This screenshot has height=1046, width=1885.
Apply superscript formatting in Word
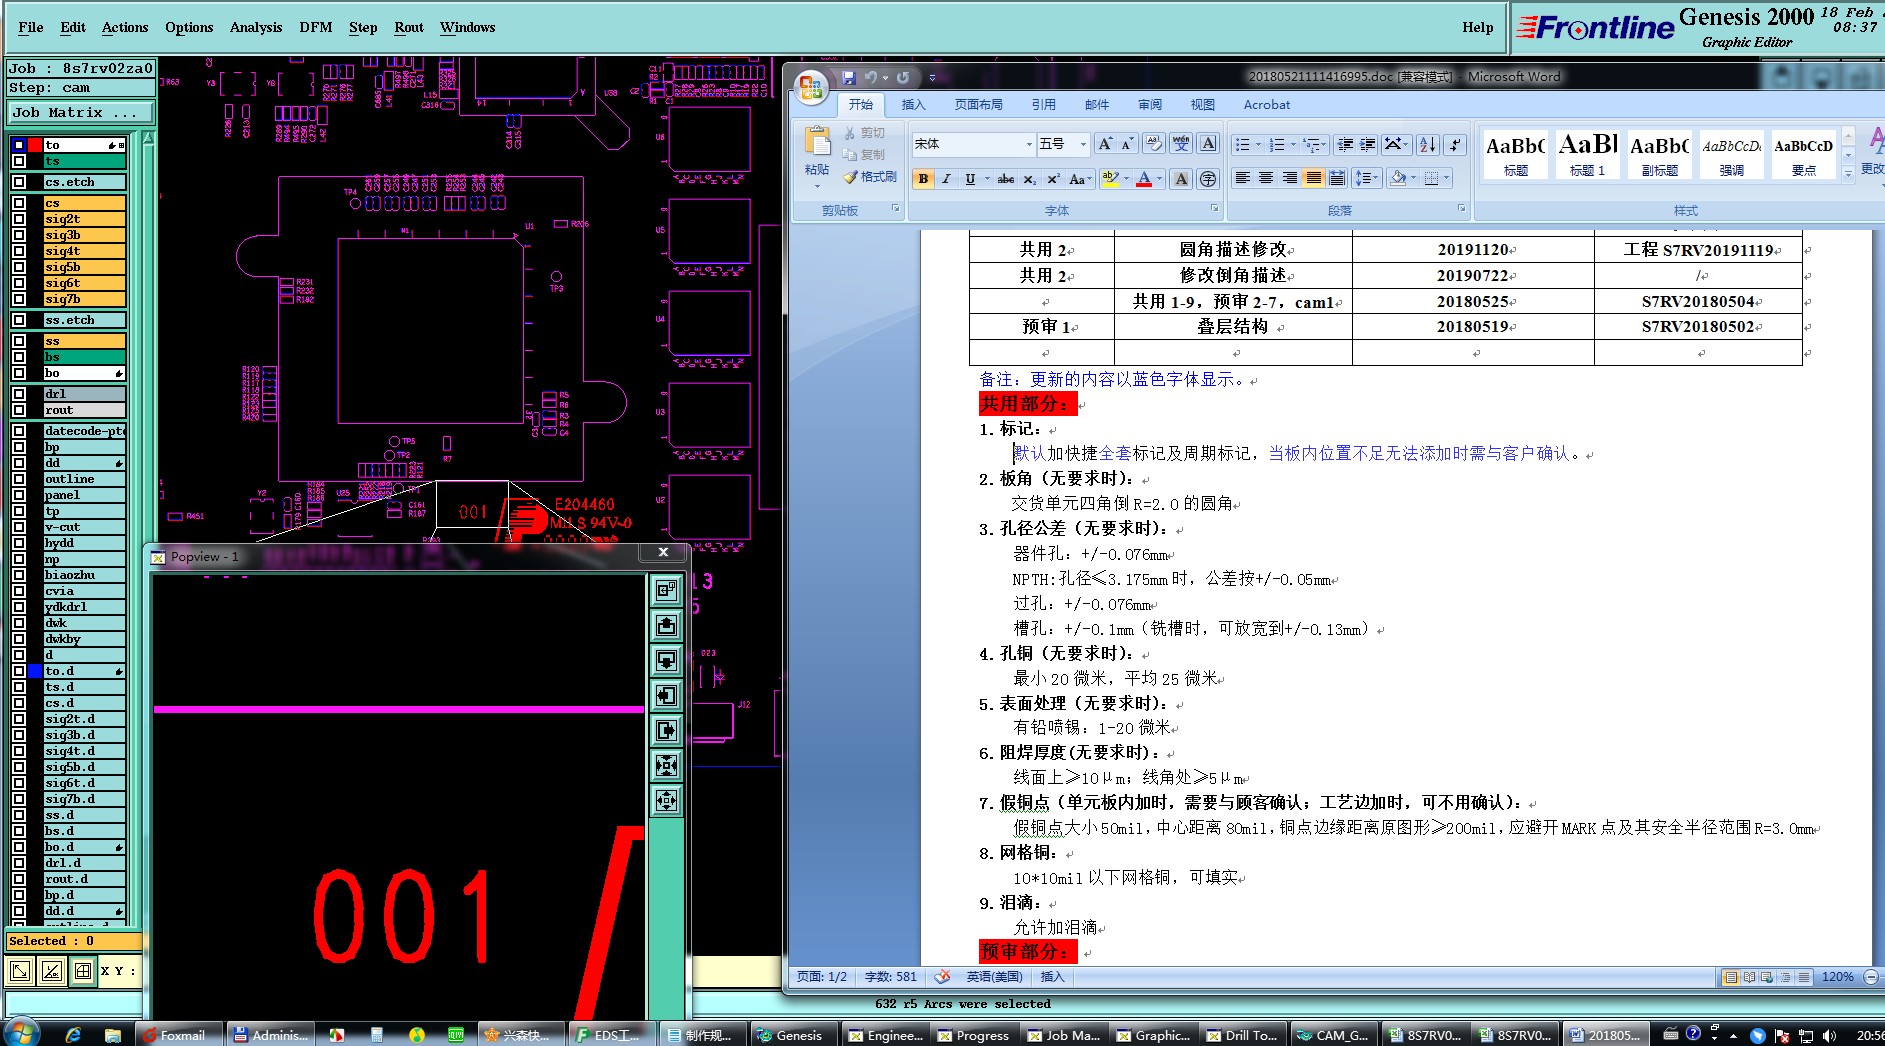[1053, 179]
